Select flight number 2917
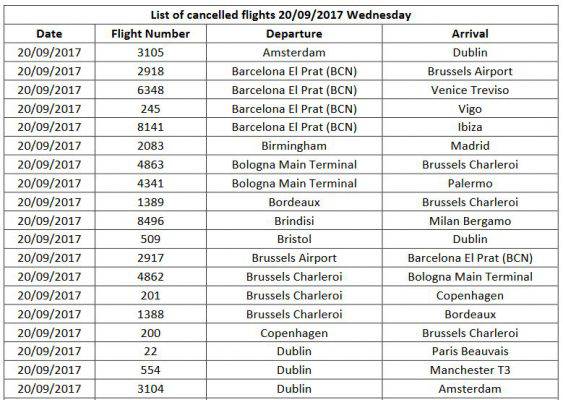 pyautogui.click(x=150, y=258)
